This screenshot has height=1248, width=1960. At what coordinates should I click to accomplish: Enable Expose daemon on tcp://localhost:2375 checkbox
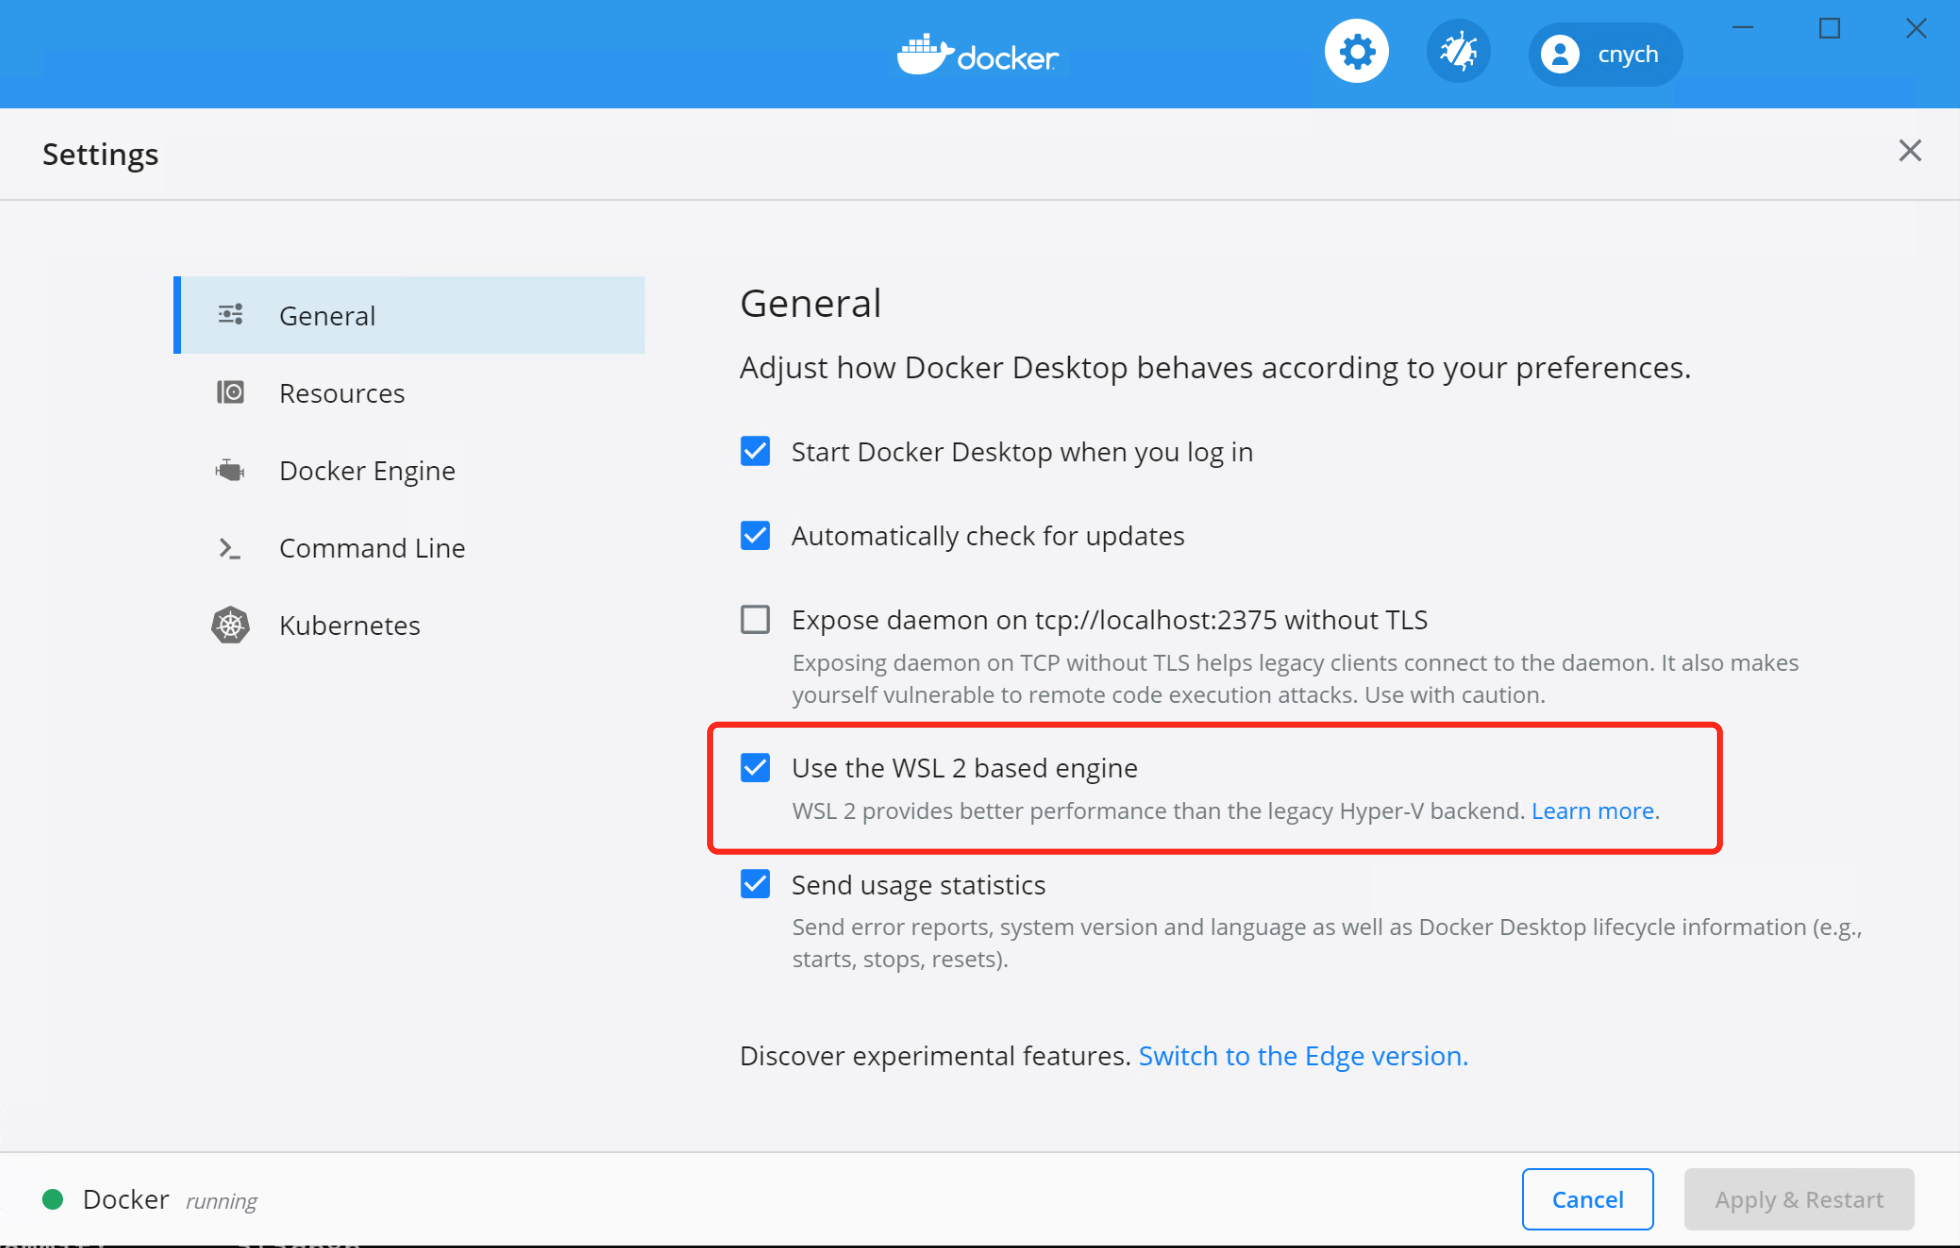(x=755, y=619)
